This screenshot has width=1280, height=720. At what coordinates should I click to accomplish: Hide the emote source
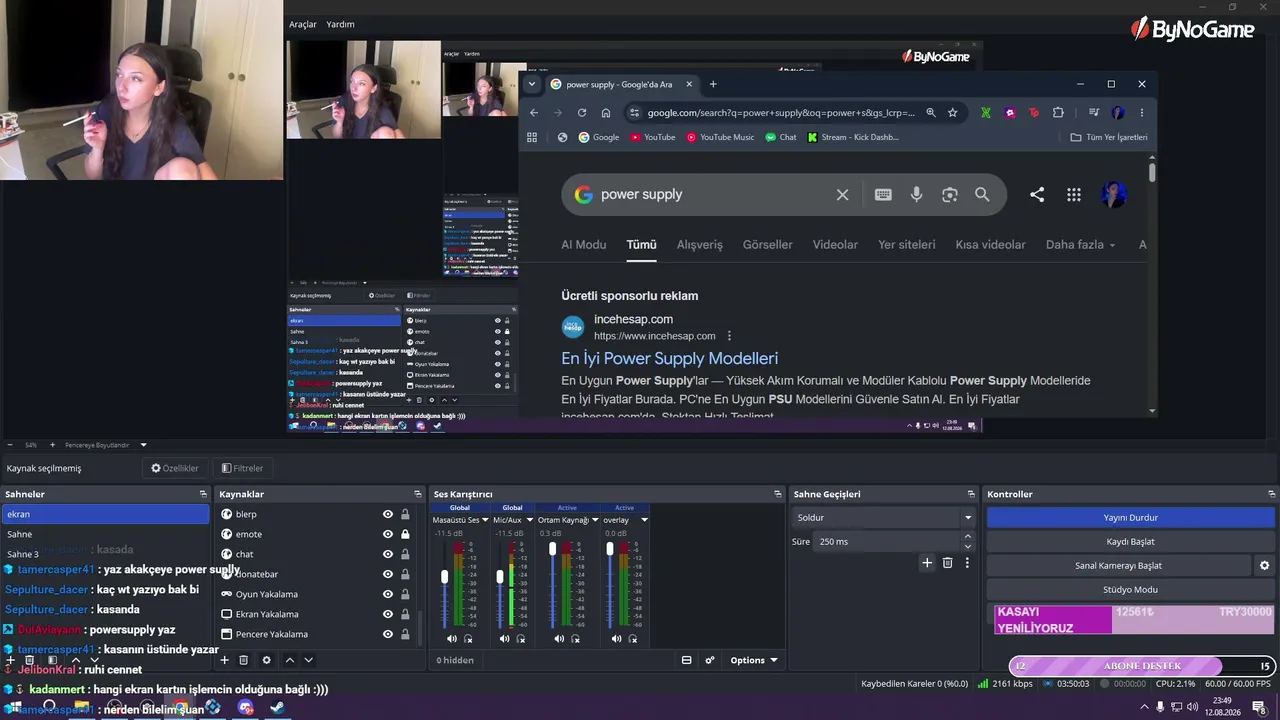tap(388, 534)
